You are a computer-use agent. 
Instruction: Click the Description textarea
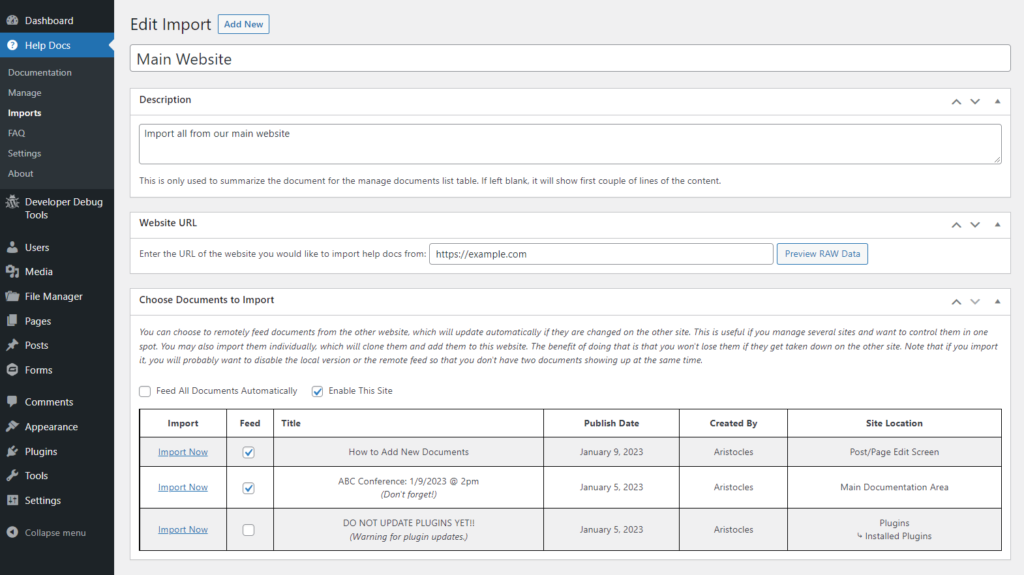[570, 144]
